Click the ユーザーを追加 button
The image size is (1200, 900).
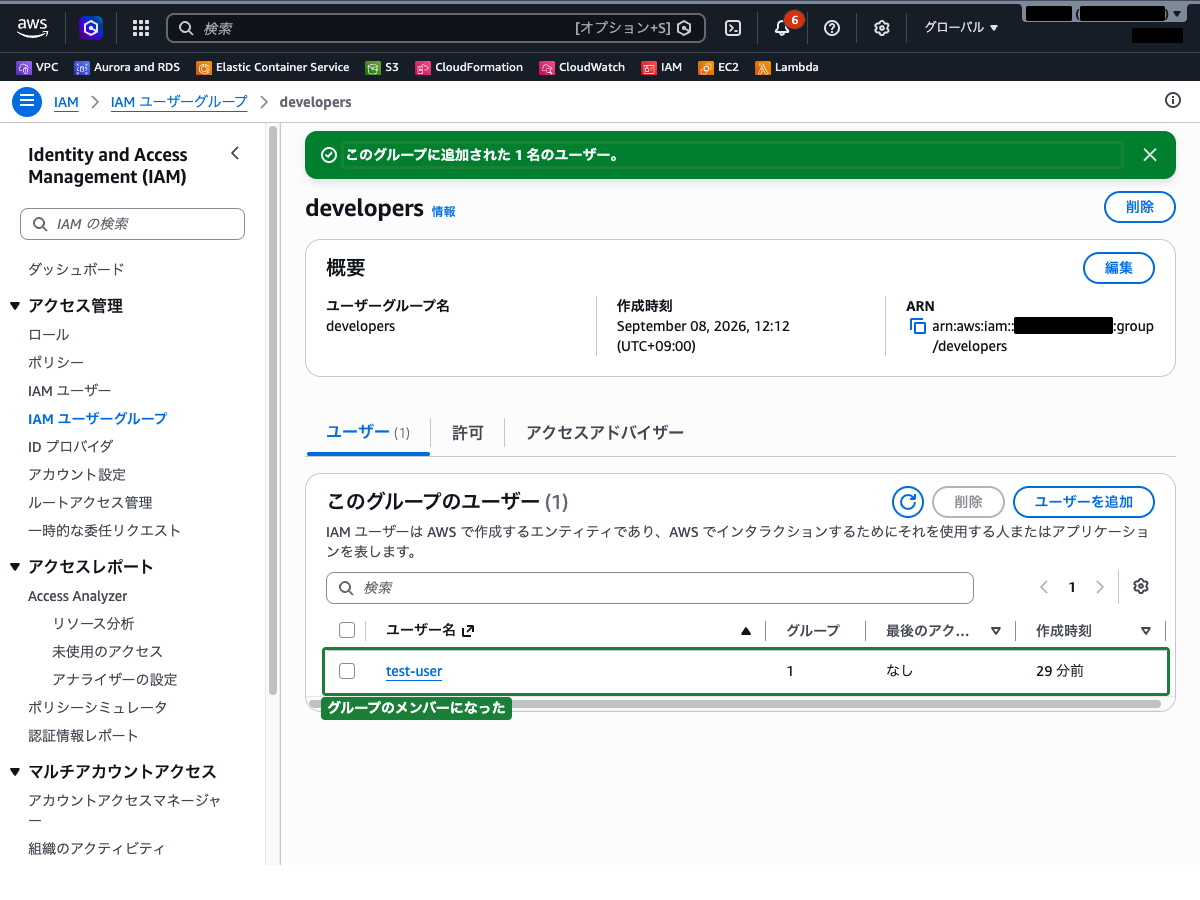[1084, 502]
